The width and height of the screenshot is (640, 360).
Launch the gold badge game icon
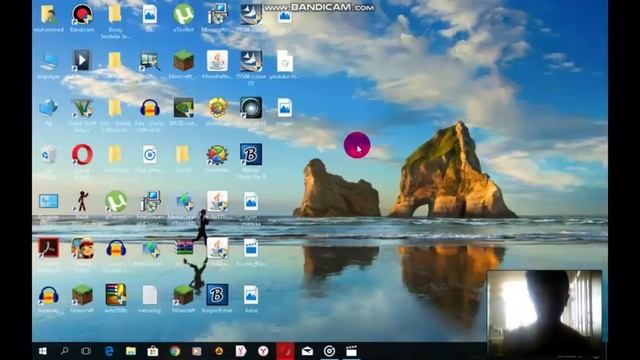pos(218,108)
